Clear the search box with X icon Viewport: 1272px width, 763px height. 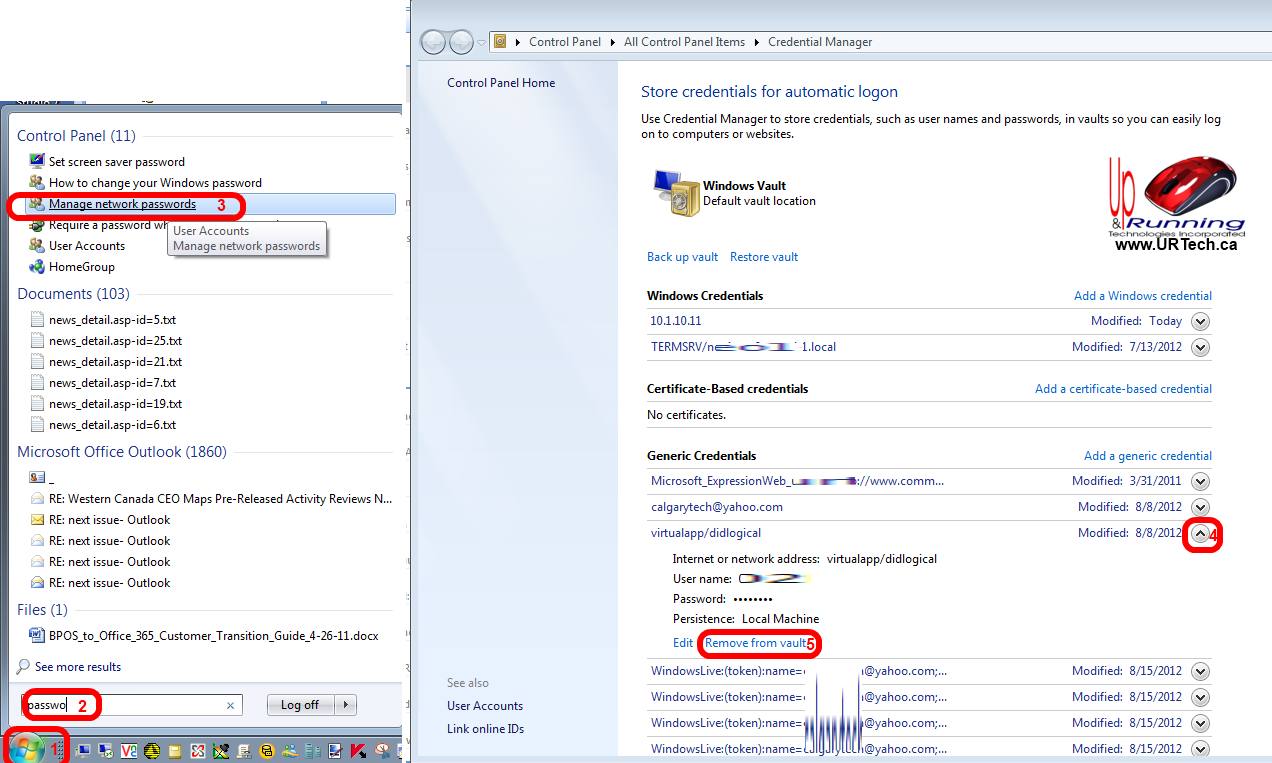click(x=230, y=705)
